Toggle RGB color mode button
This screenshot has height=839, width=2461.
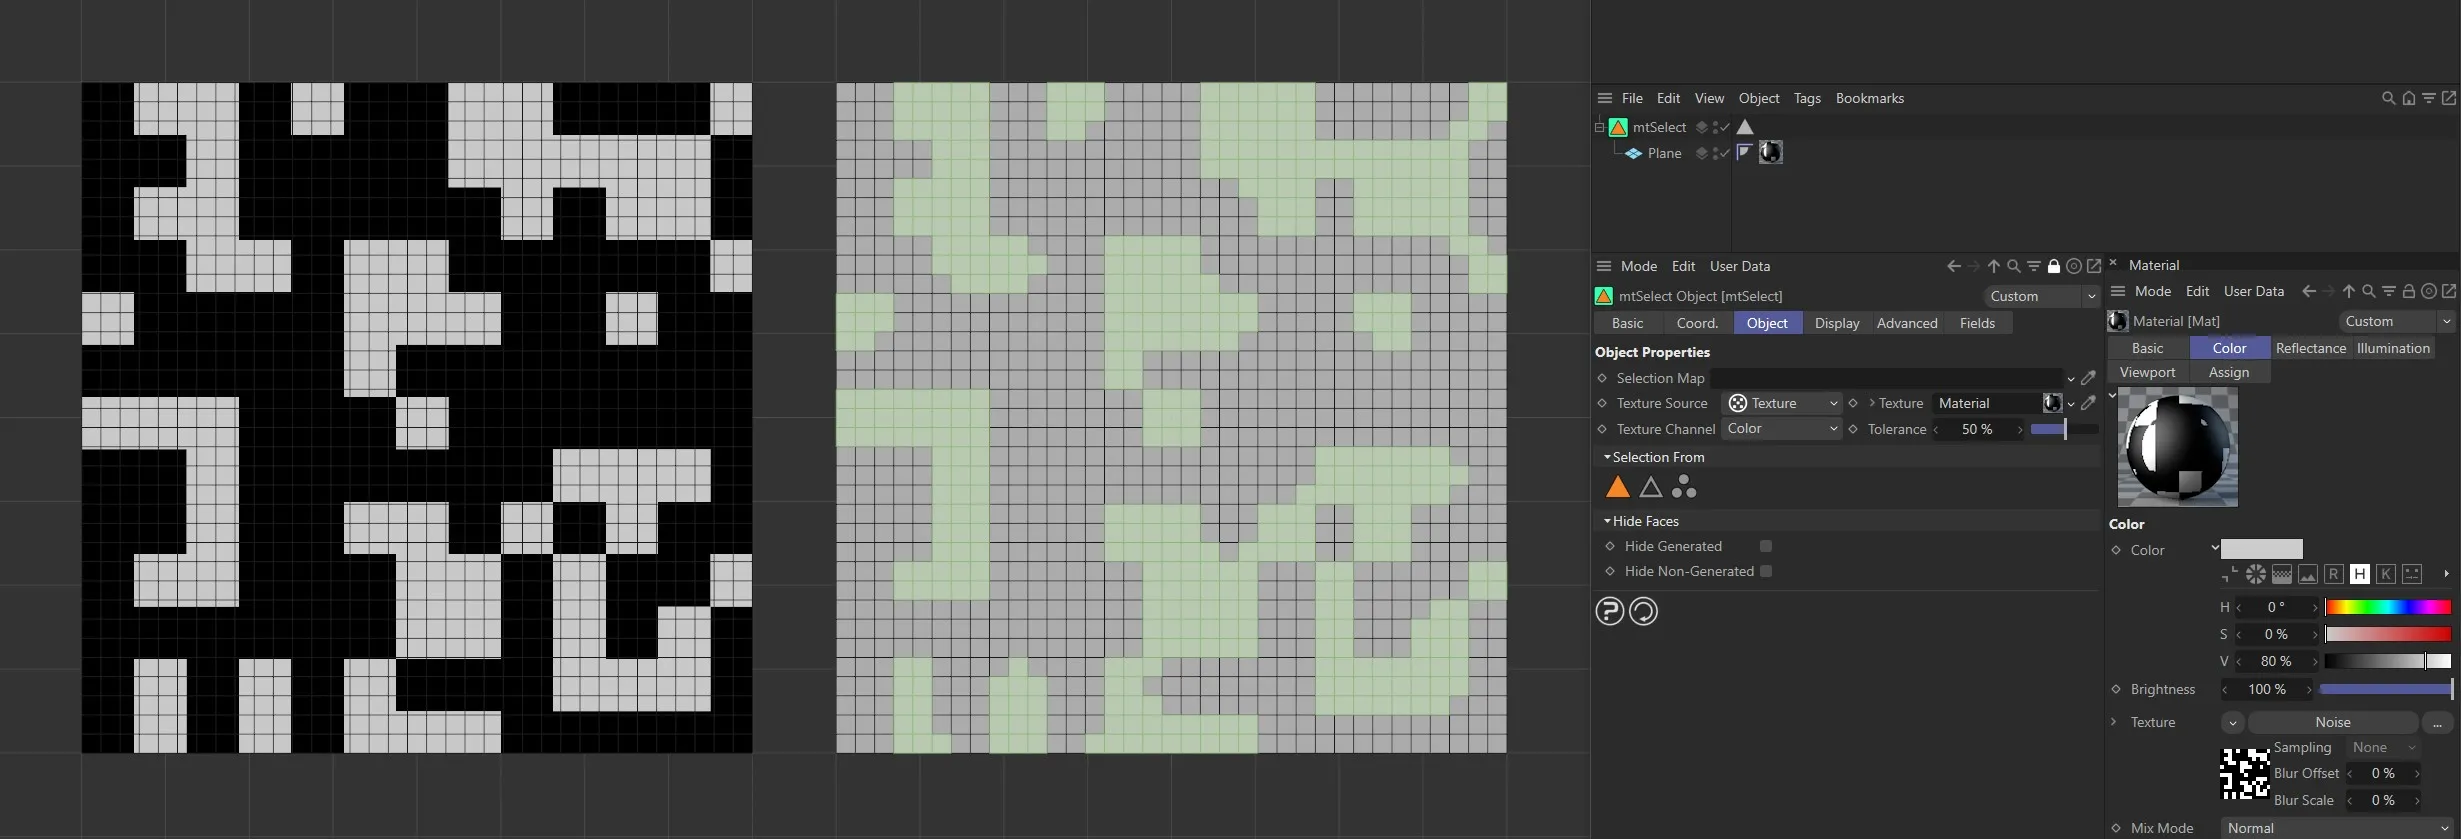click(x=2334, y=574)
